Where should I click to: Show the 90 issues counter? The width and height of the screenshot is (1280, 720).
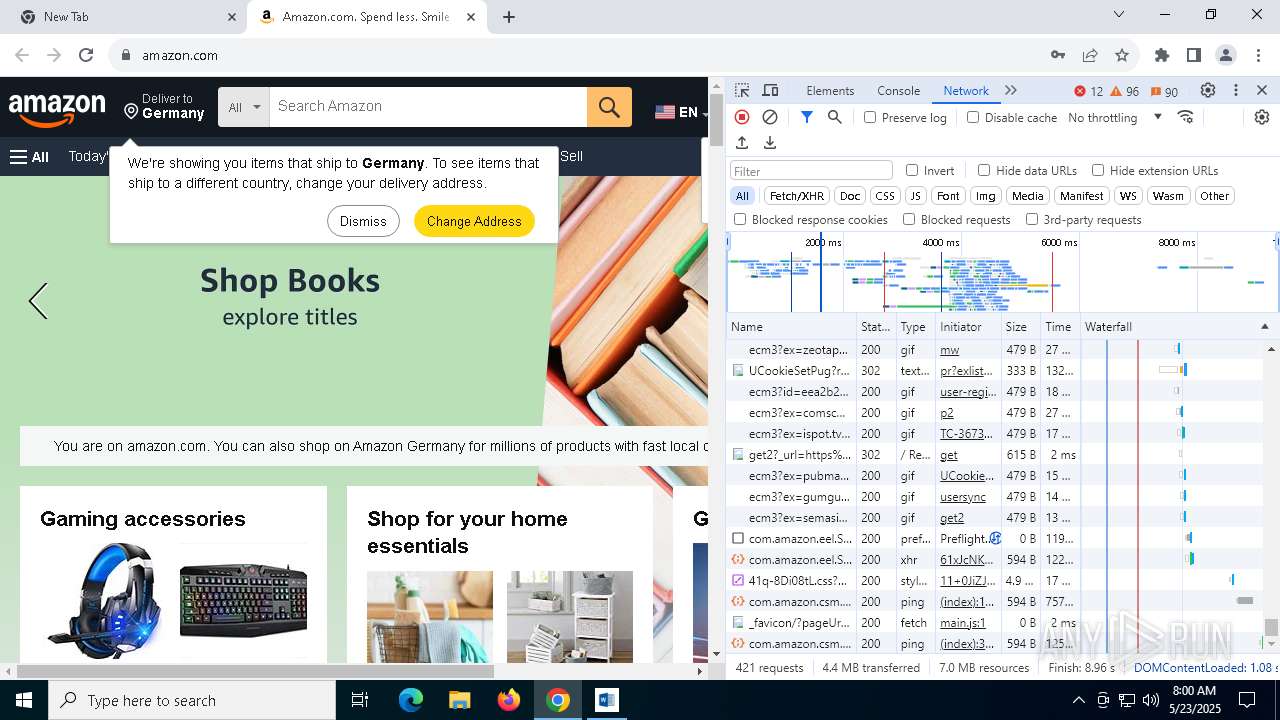(1164, 91)
